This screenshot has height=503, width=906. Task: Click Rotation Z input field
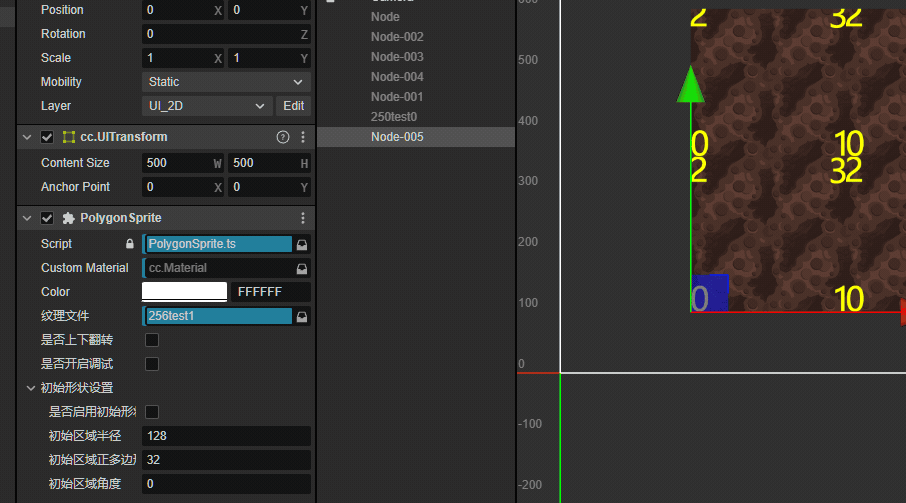point(226,34)
